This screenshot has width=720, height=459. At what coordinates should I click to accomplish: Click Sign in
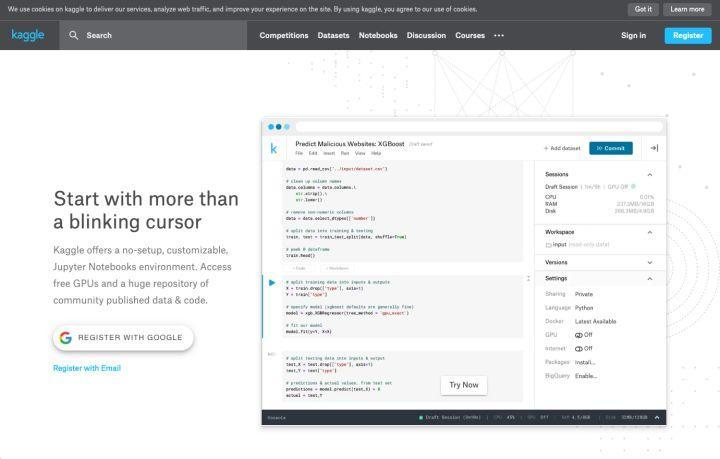[633, 35]
